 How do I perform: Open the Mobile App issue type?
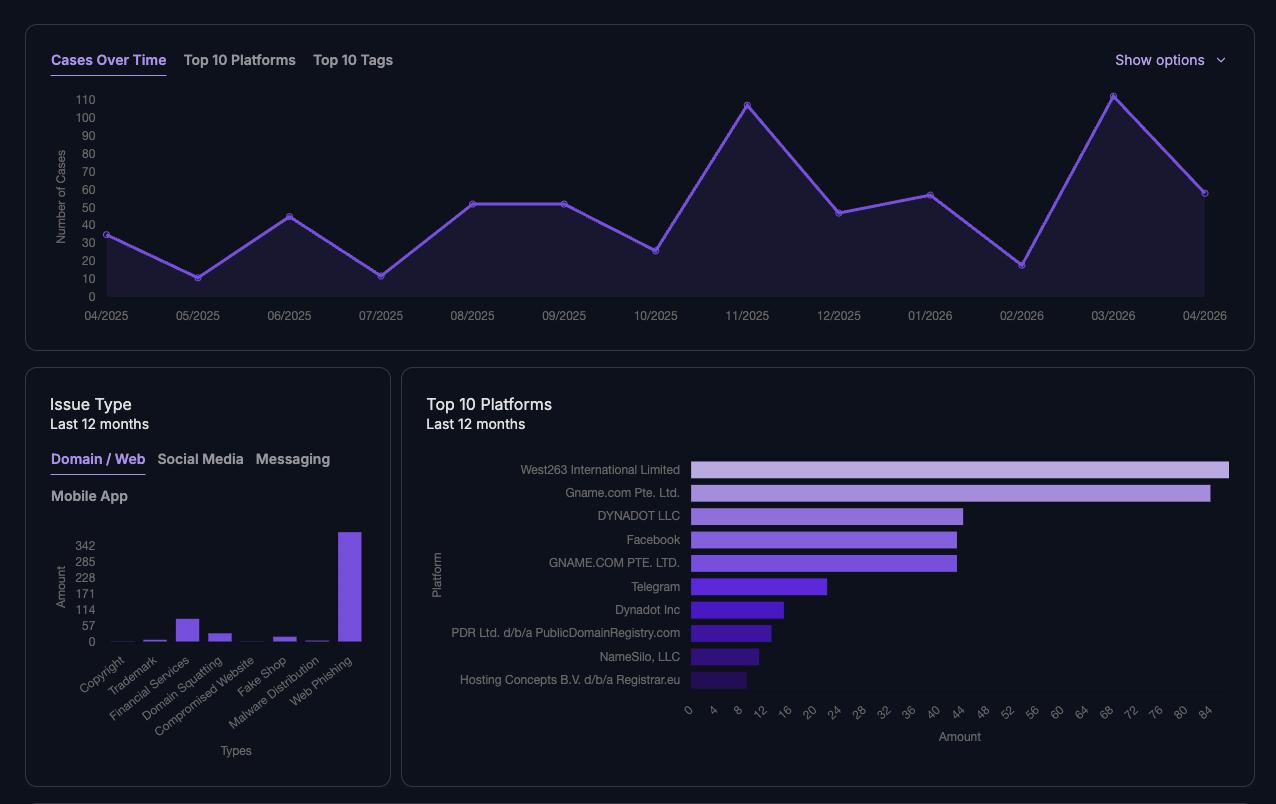tap(89, 495)
